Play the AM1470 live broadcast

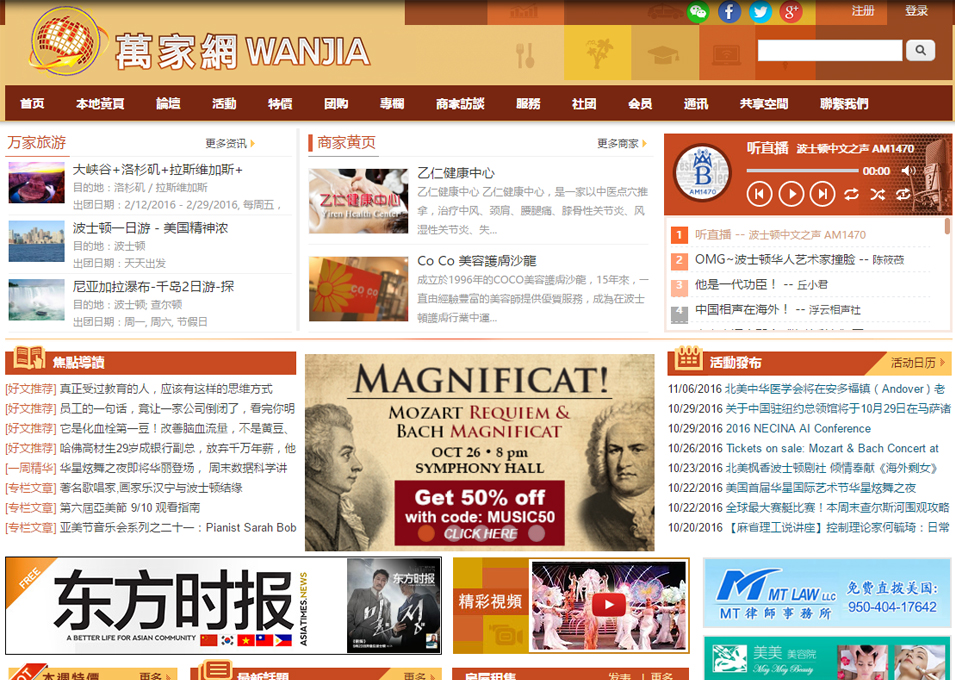pyautogui.click(x=791, y=194)
